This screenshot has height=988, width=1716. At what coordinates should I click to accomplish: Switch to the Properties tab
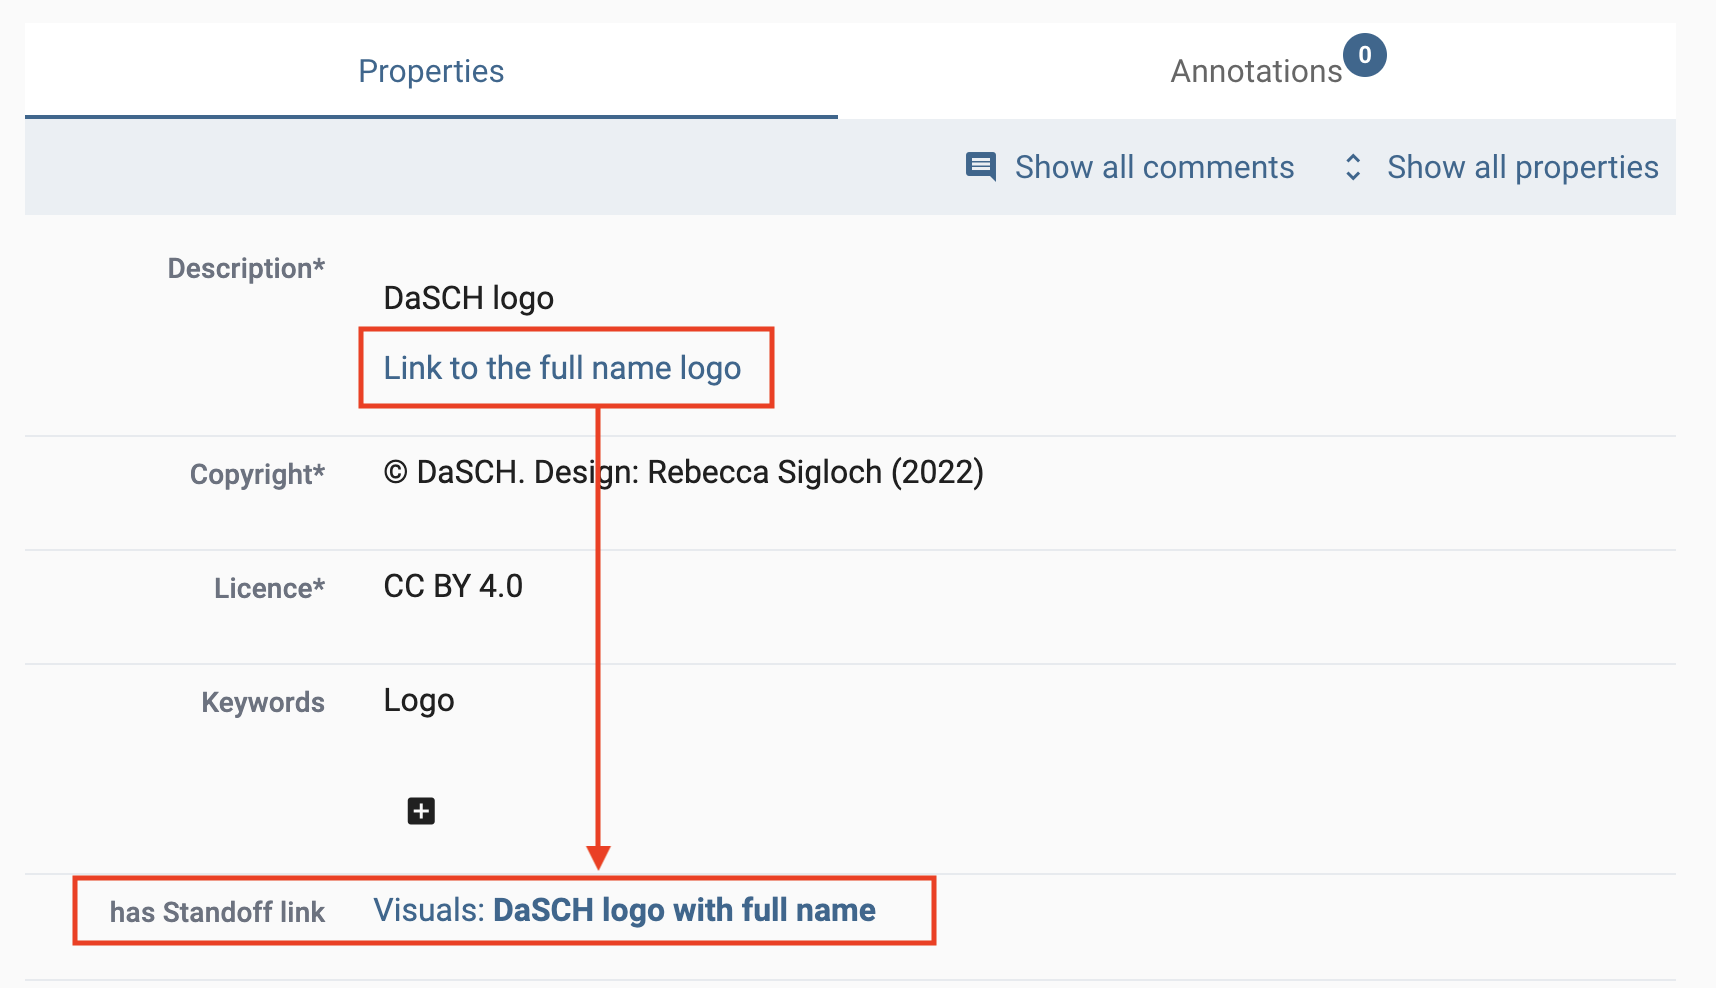431,71
